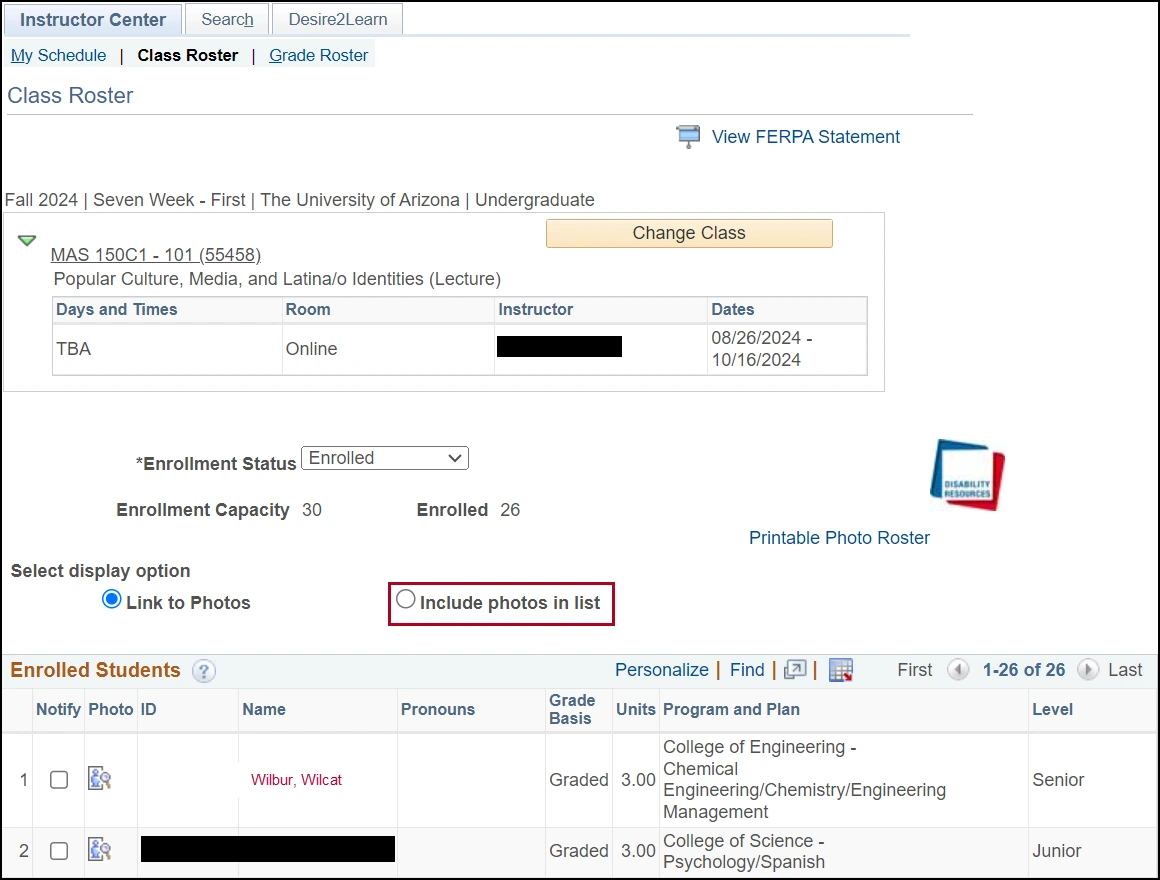Switch to the Search tab
1160x880 pixels.
pyautogui.click(x=227, y=19)
